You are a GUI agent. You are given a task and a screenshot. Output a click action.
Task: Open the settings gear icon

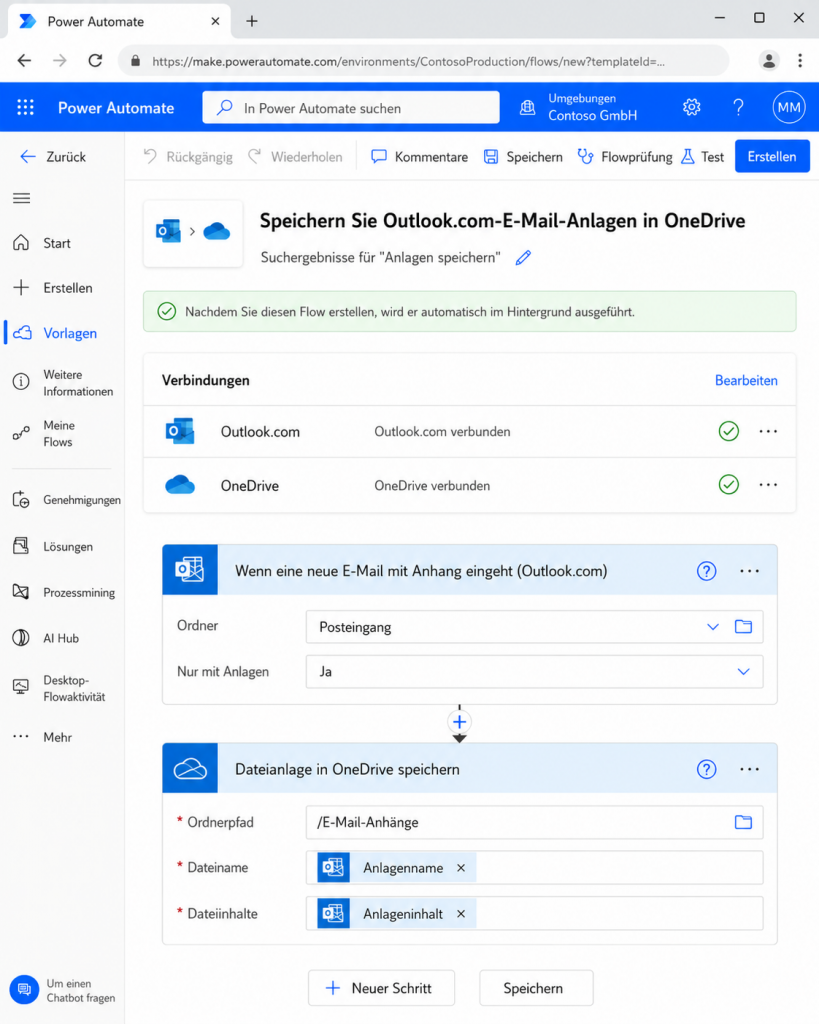pos(692,107)
